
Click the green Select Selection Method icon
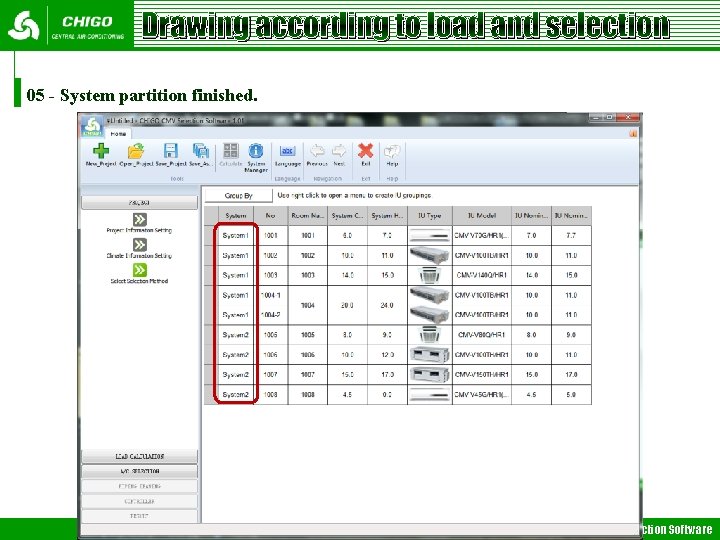pos(140,270)
